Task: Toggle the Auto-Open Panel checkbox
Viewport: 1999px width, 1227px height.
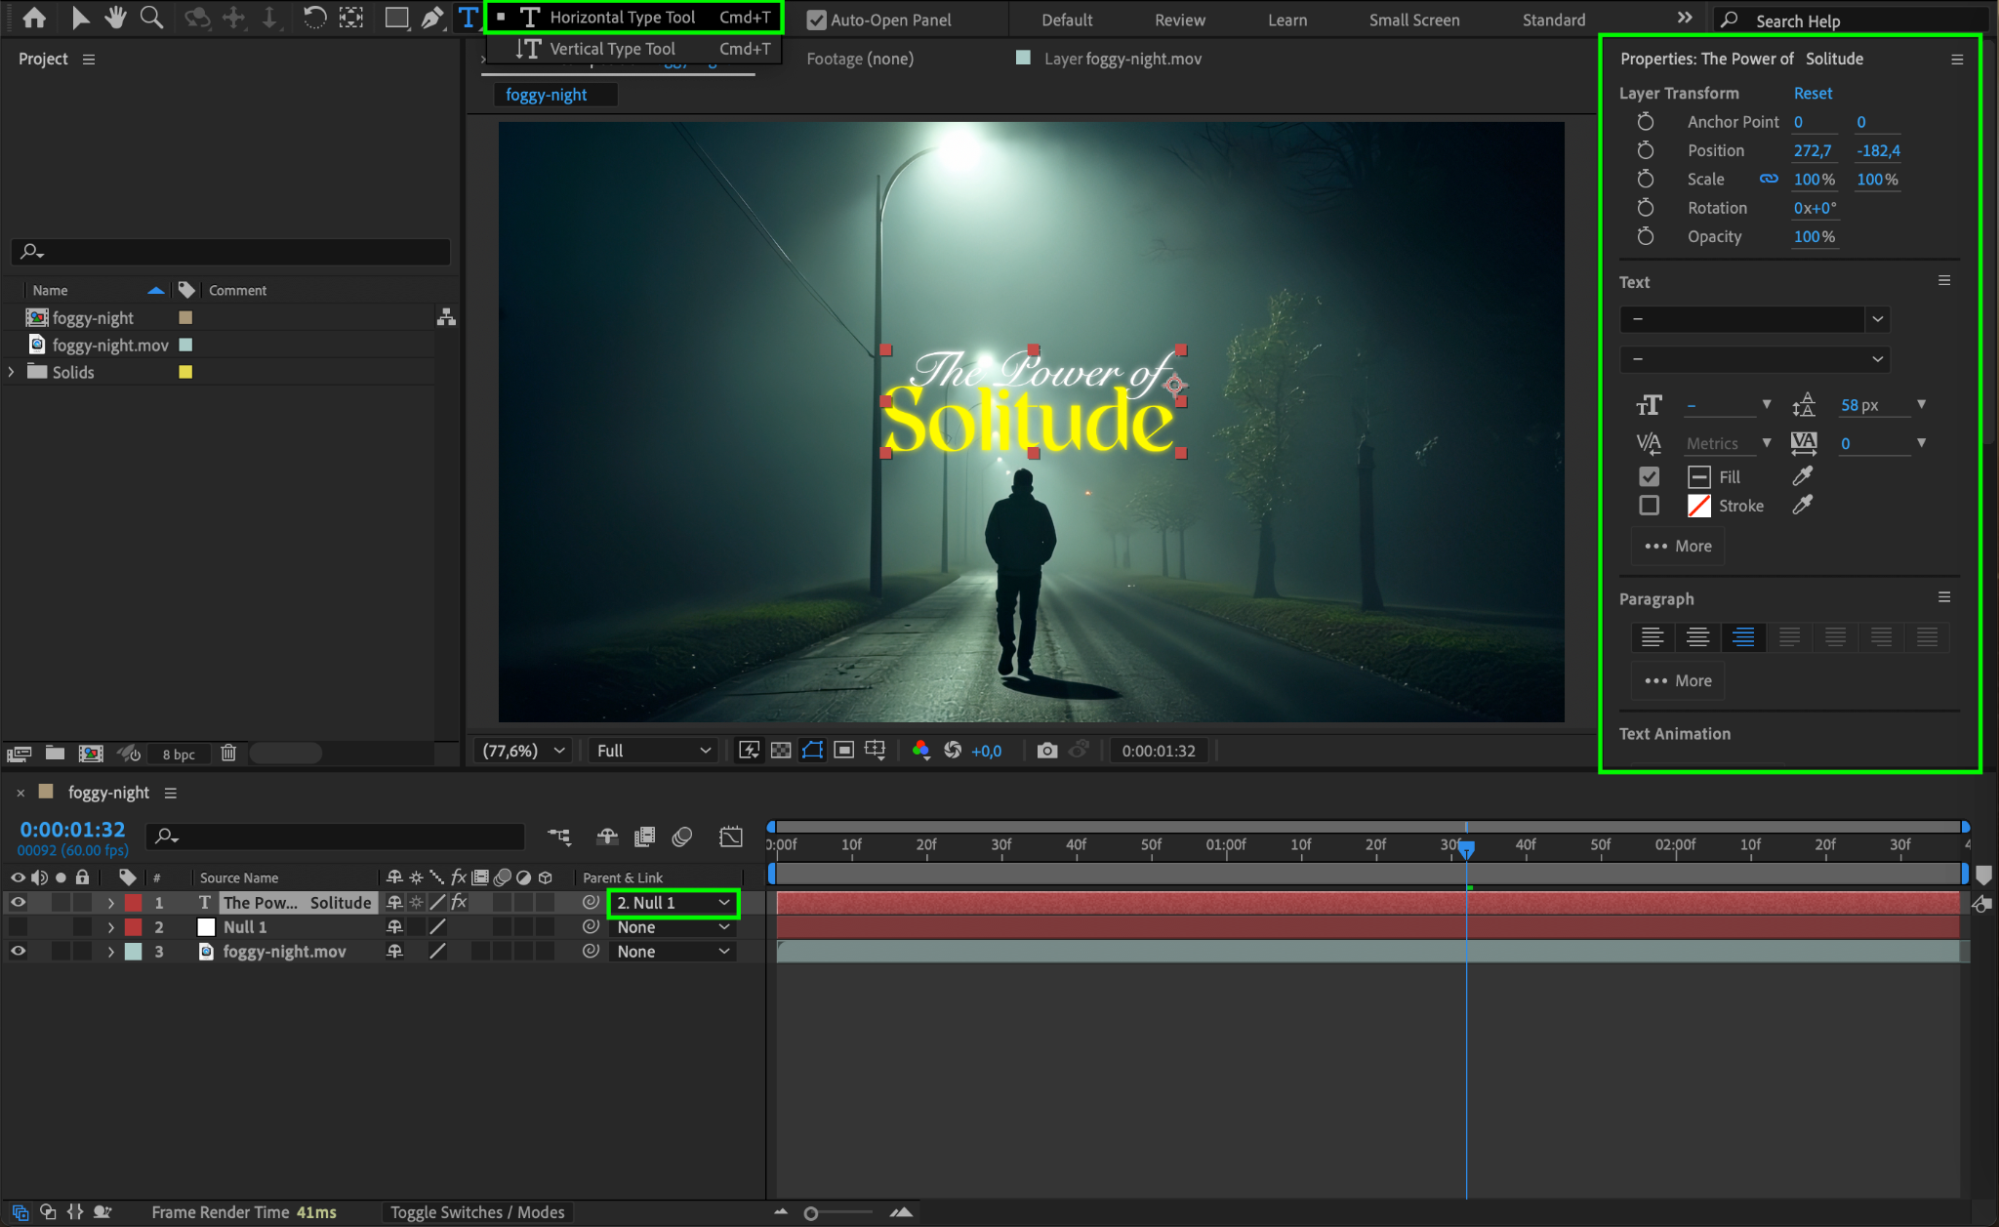Action: [817, 20]
